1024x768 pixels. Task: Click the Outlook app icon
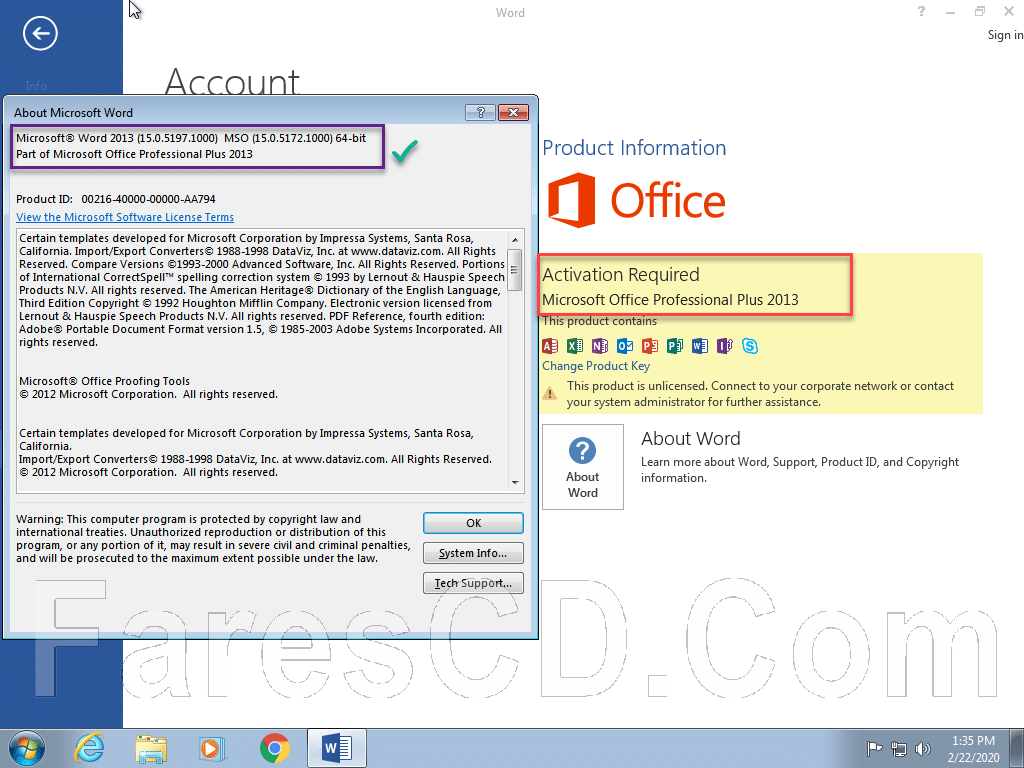(625, 345)
